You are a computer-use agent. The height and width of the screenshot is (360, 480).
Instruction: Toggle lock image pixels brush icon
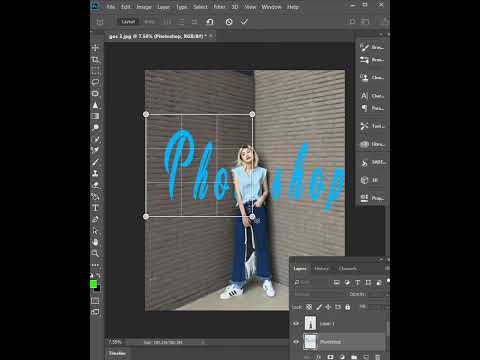coord(319,307)
